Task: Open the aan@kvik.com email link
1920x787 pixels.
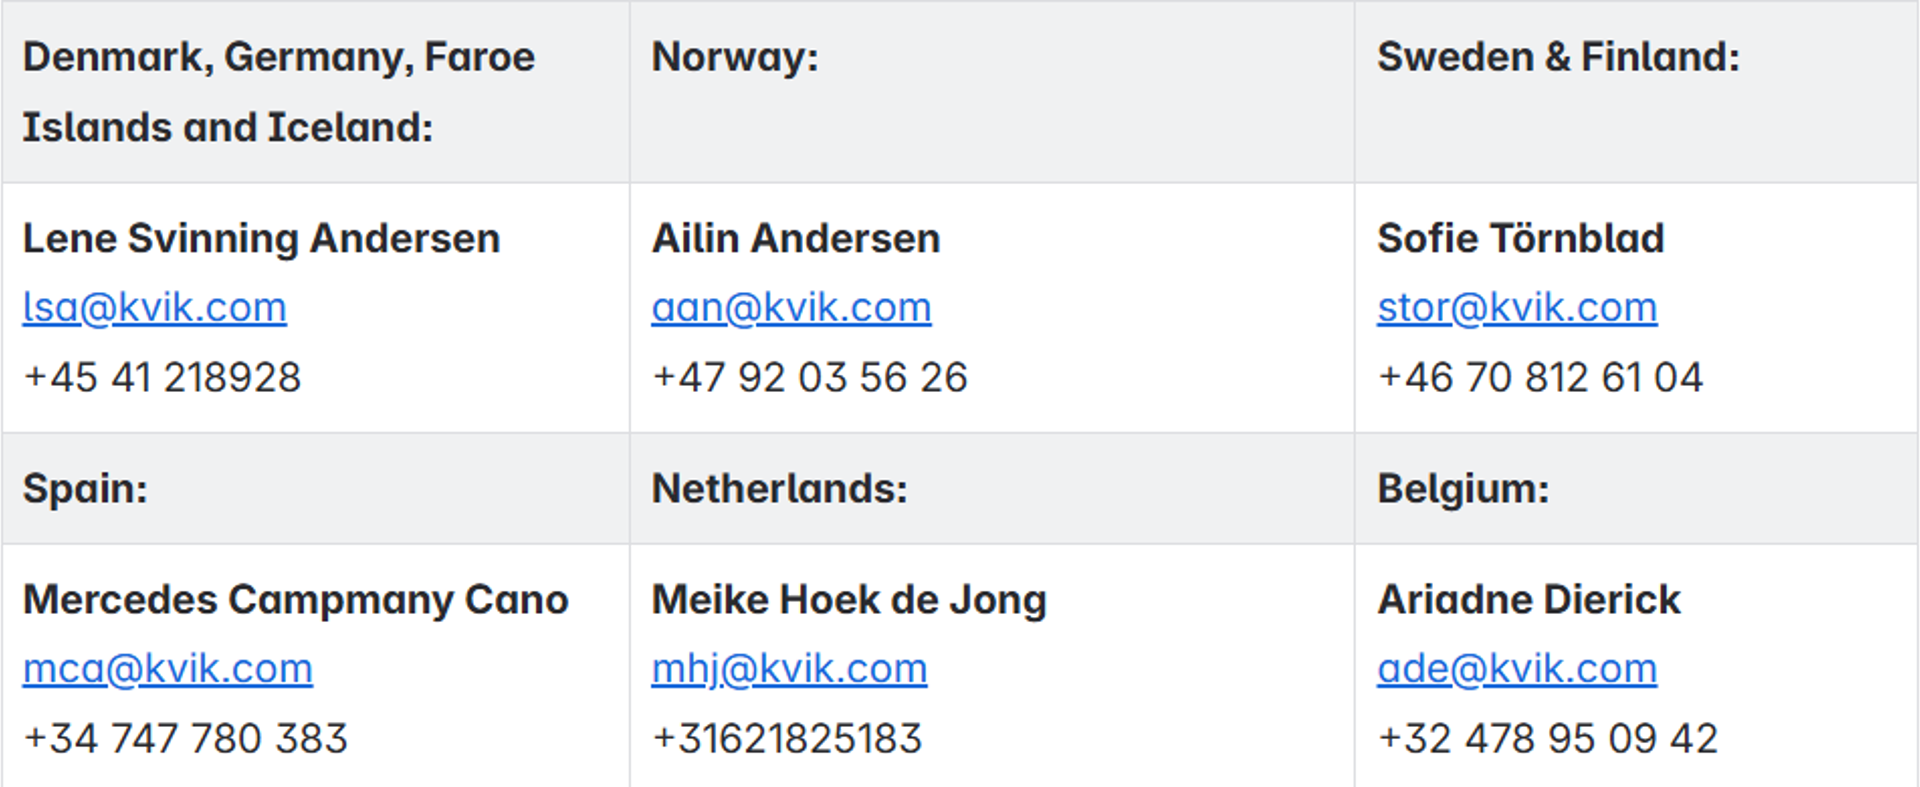Action: pyautogui.click(x=791, y=308)
